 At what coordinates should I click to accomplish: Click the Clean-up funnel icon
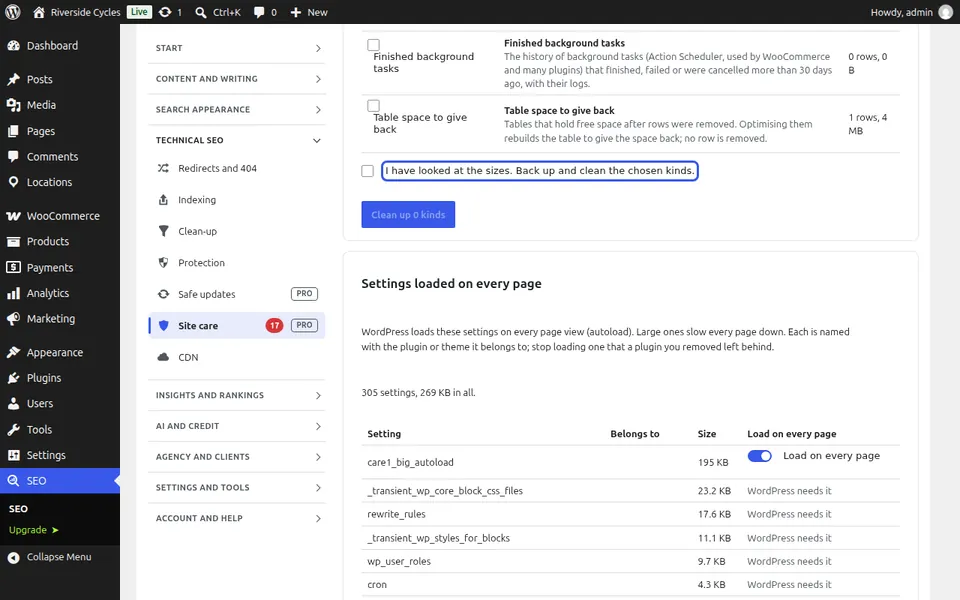163,231
